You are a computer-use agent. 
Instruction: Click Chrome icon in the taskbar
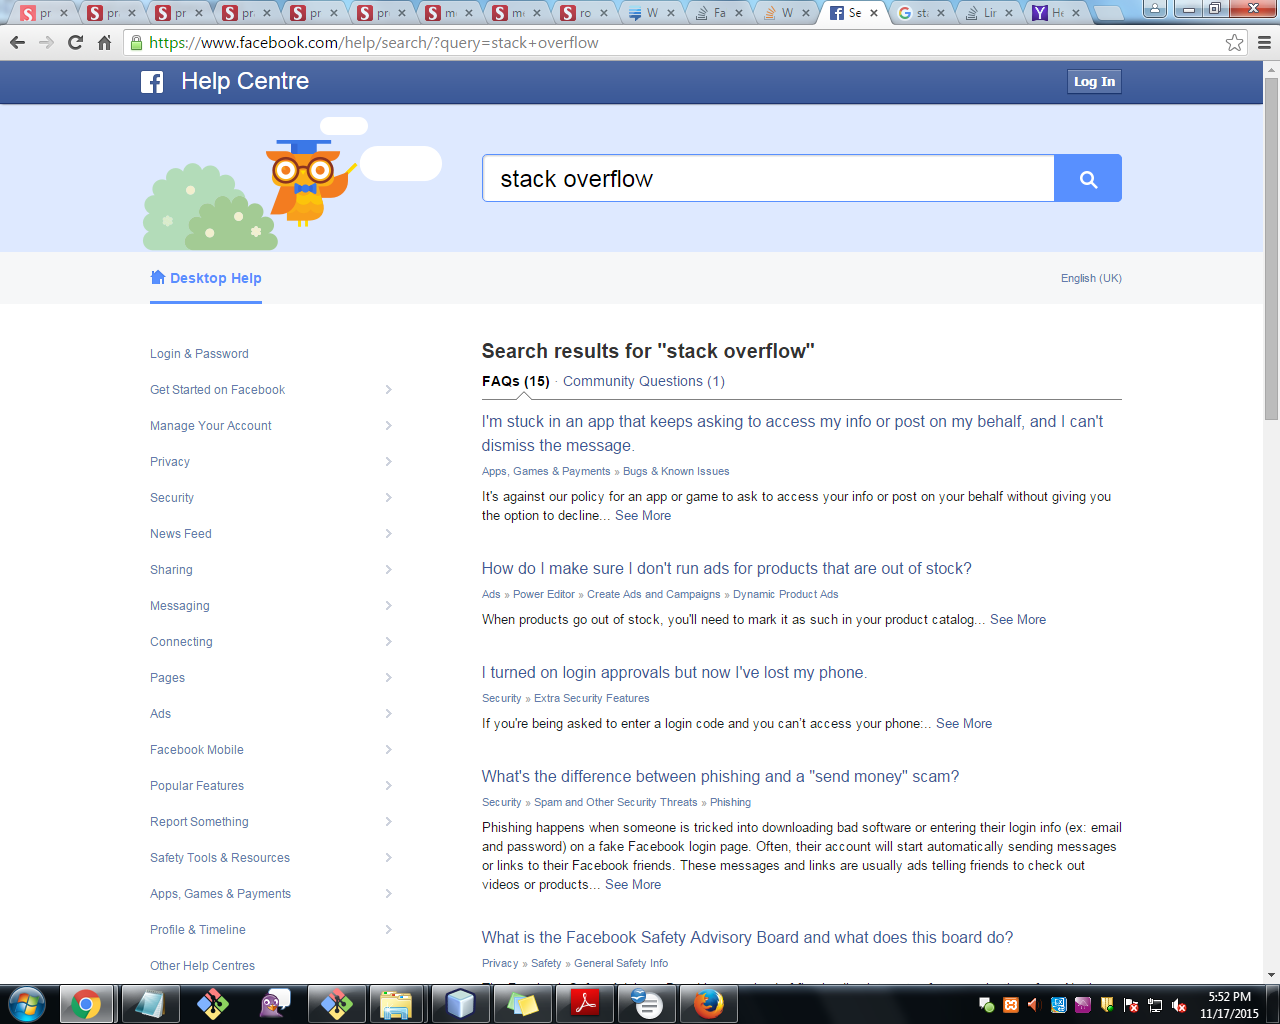click(x=86, y=1003)
